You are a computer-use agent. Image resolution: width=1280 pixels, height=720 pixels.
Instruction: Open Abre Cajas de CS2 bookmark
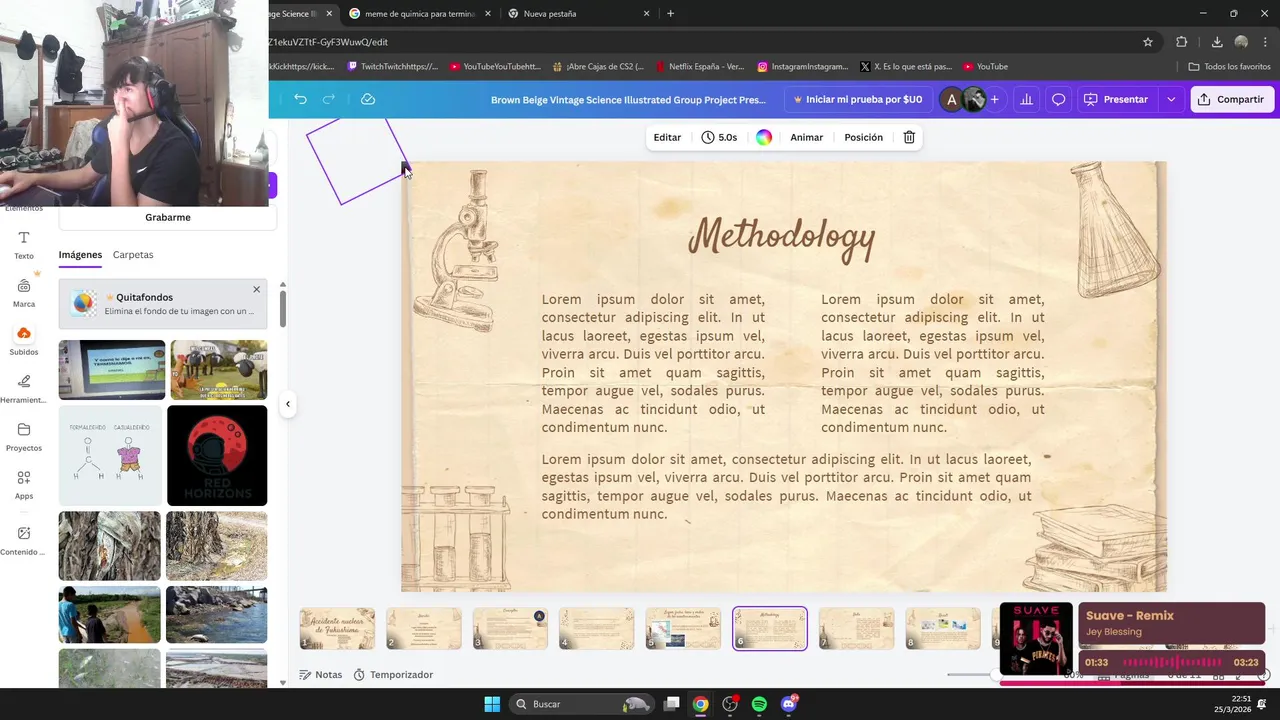[x=596, y=66]
